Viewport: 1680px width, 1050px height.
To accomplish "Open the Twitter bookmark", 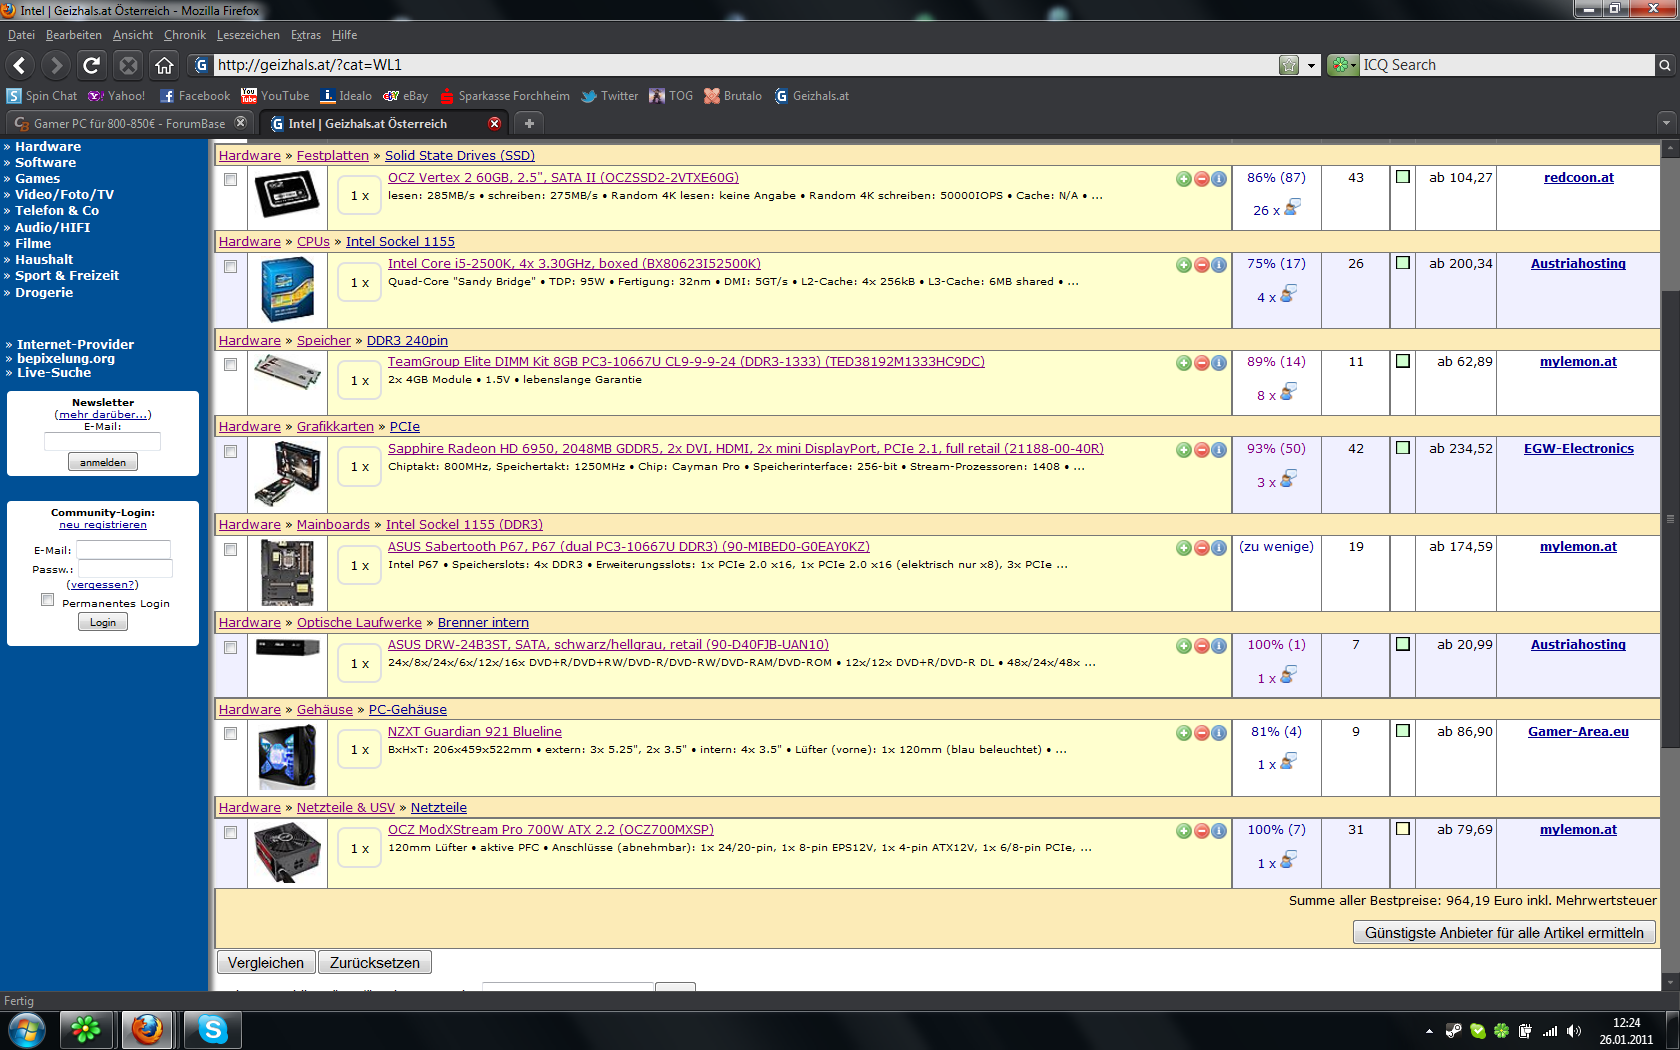I will [610, 96].
